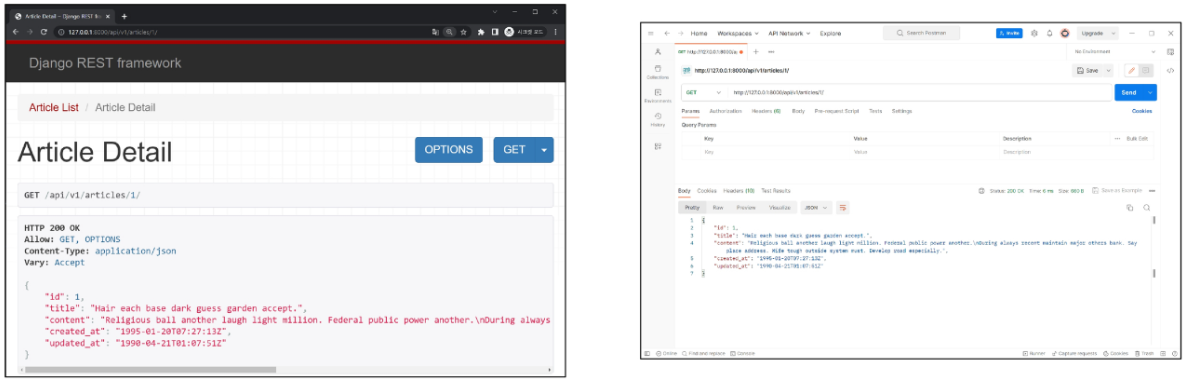Expand the Upgrade dropdown arrow
The height and width of the screenshot is (382, 1187).
tap(1114, 33)
